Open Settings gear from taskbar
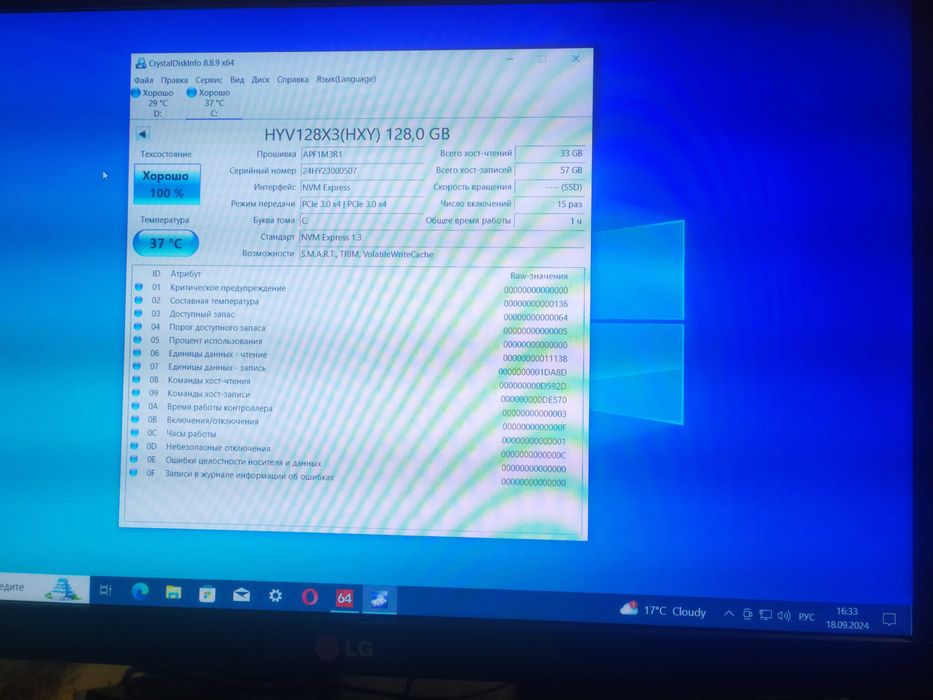Screen dimensions: 933x700 click(x=275, y=595)
